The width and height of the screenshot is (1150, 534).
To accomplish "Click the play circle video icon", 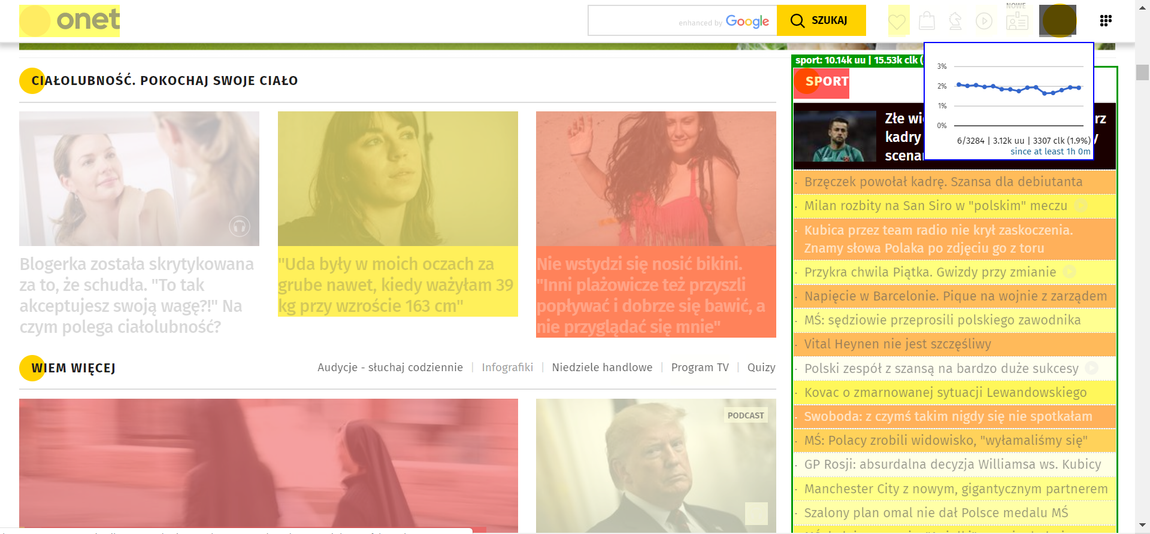I will coord(984,21).
